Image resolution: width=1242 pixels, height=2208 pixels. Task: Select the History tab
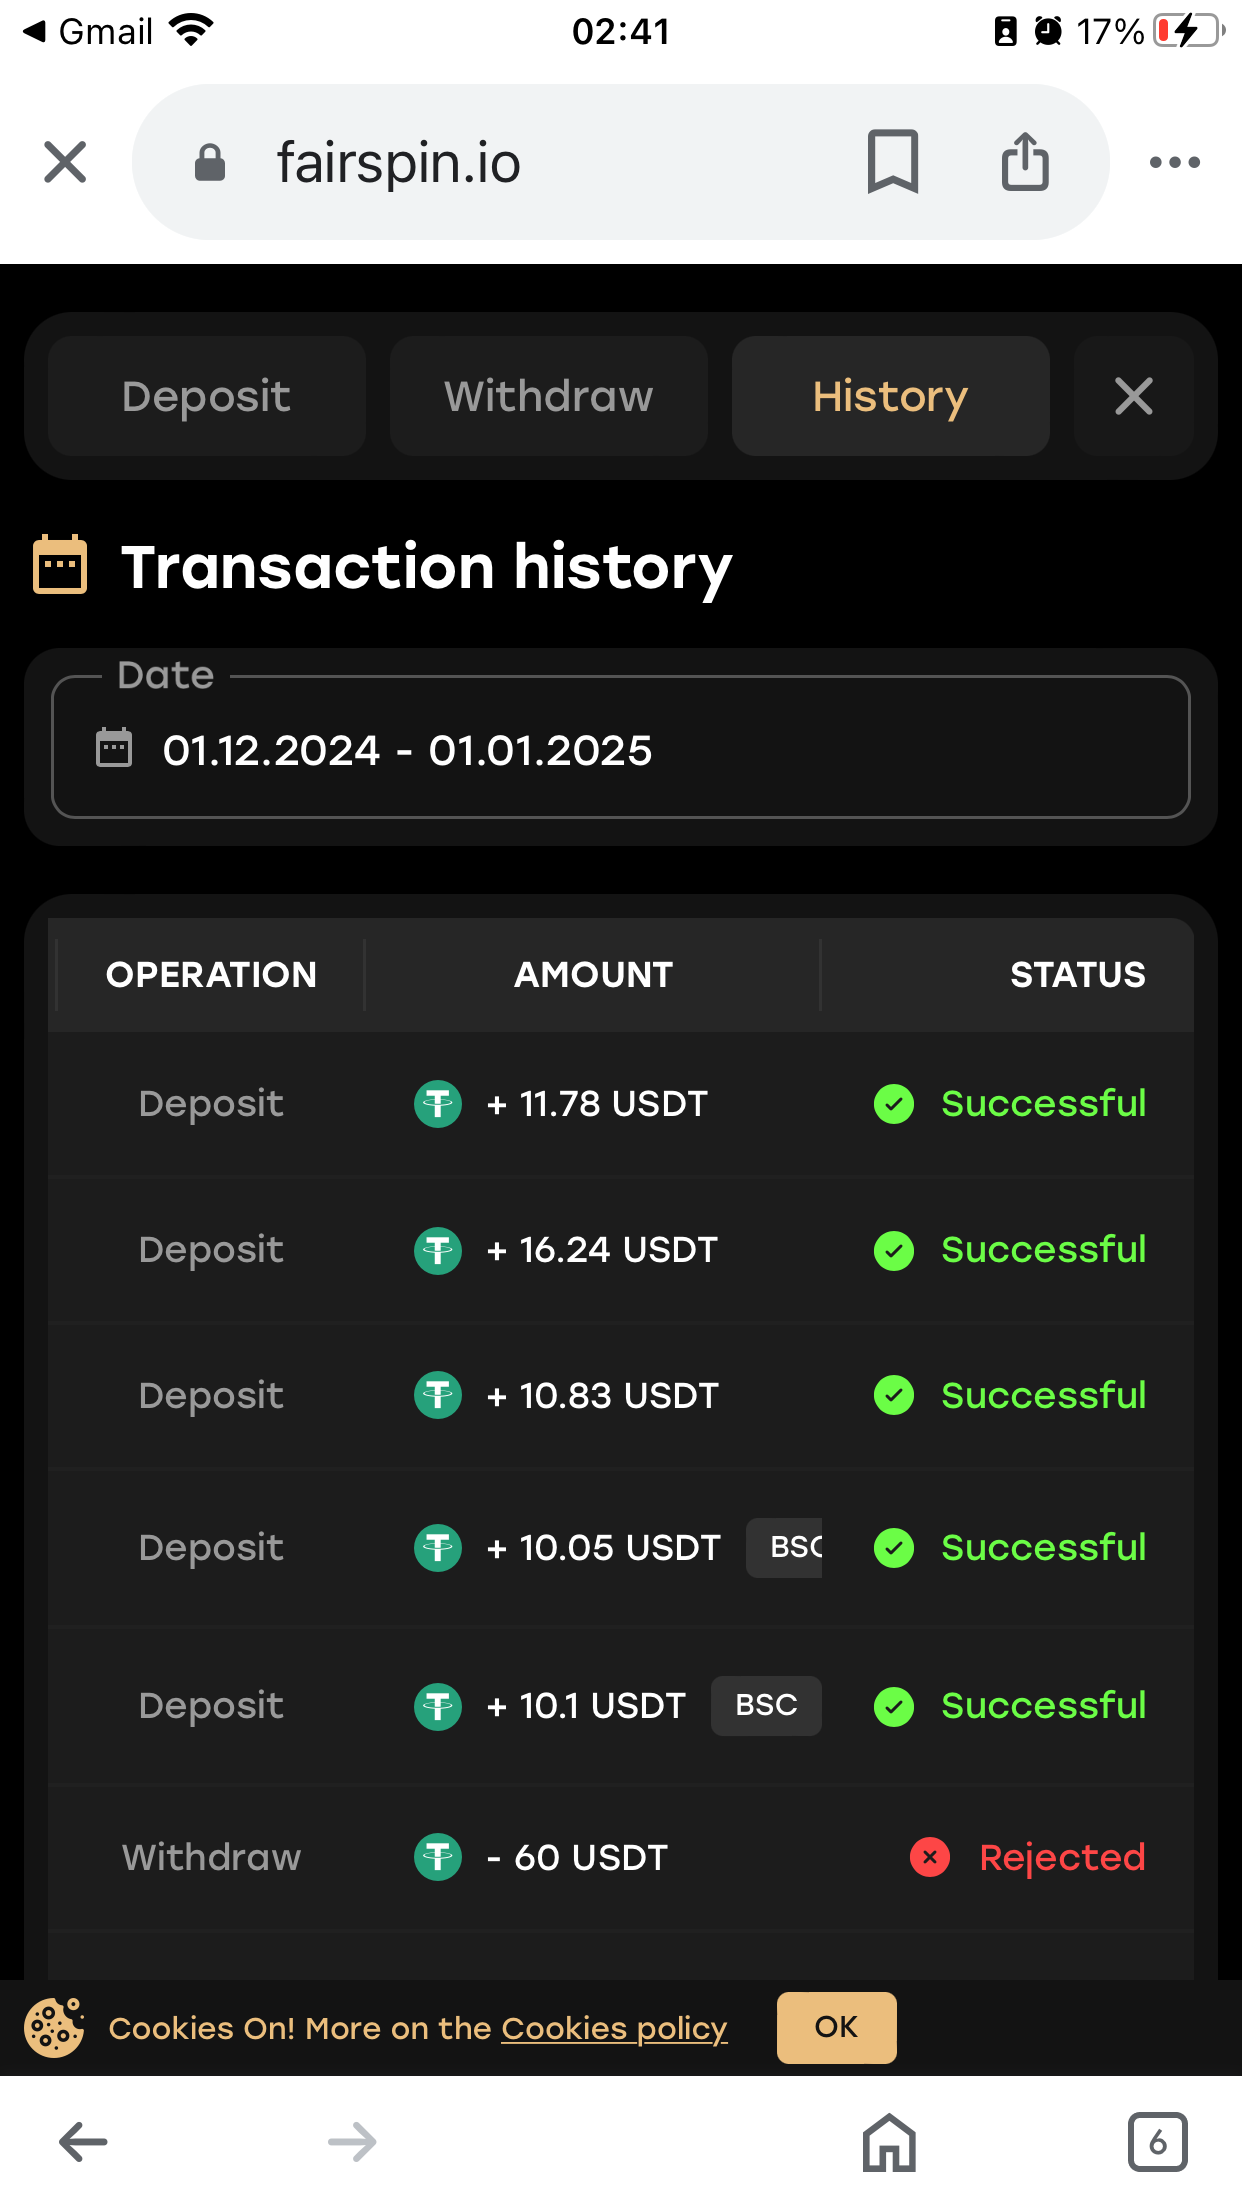tap(890, 396)
